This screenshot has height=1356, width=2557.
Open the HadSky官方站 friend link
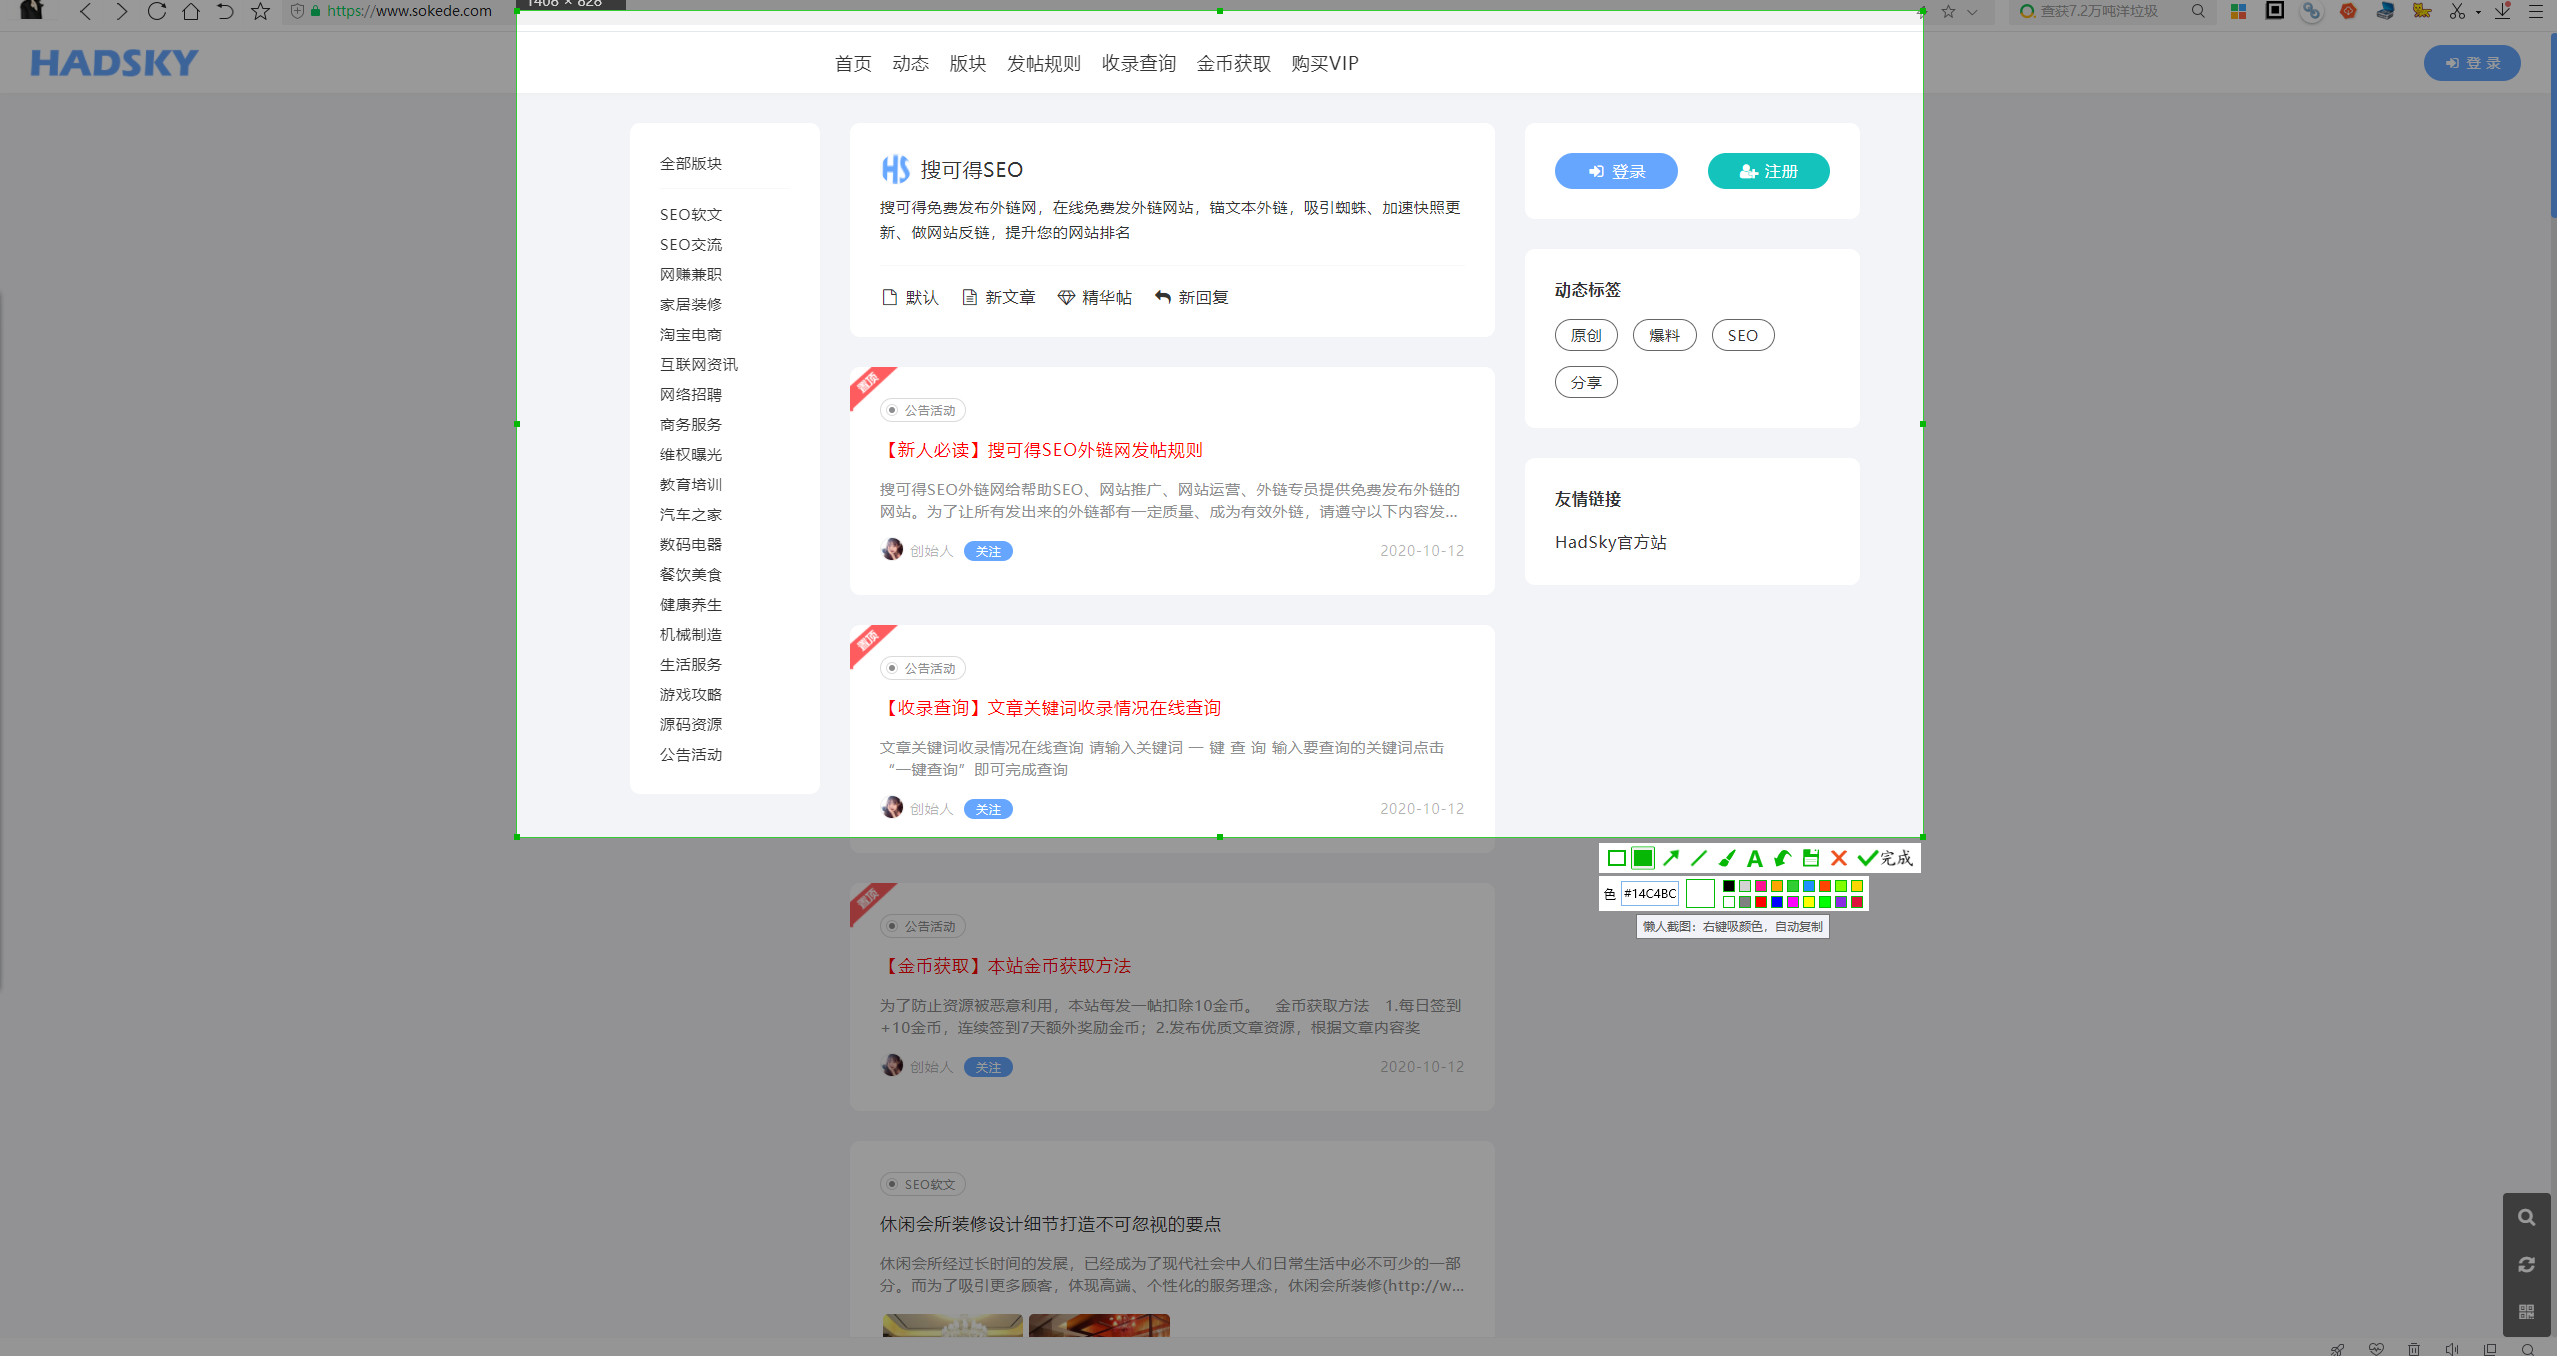pos(1610,542)
